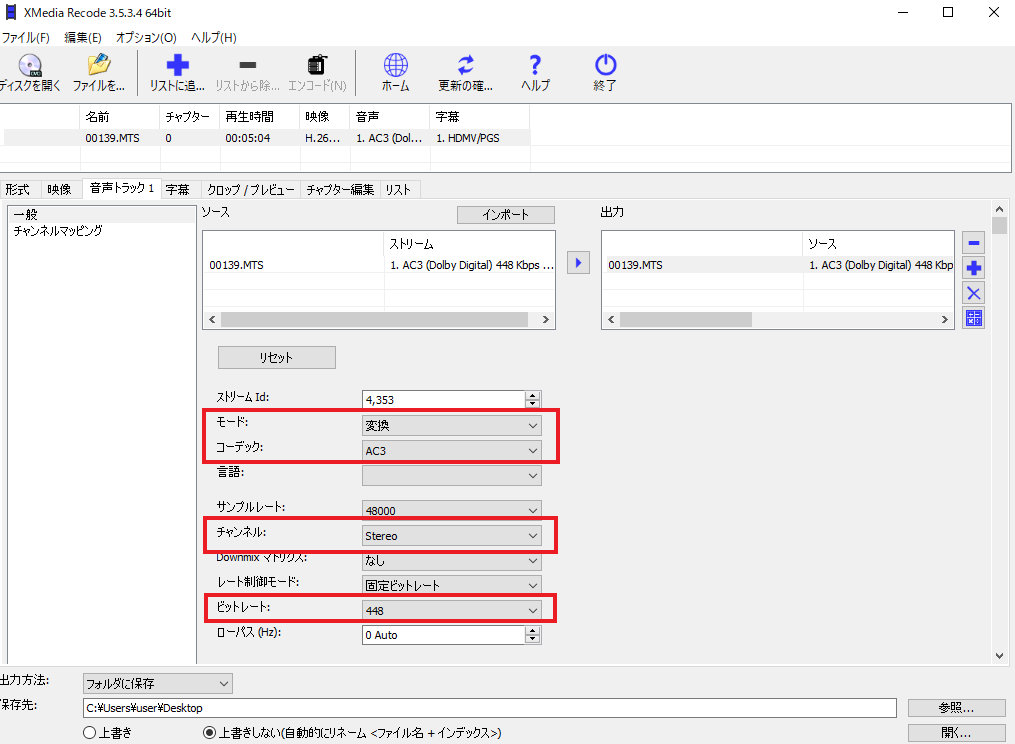Add to list with blue plus icon
Viewport: 1015px width, 744px height.
point(177,73)
